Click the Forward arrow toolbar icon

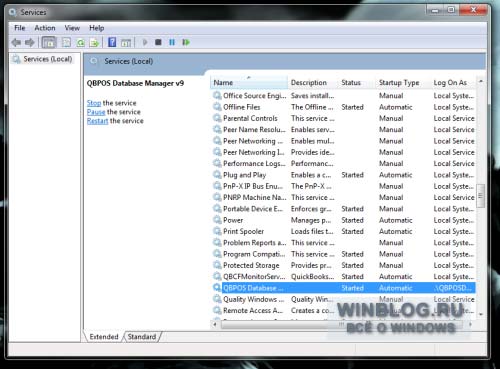click(30, 42)
